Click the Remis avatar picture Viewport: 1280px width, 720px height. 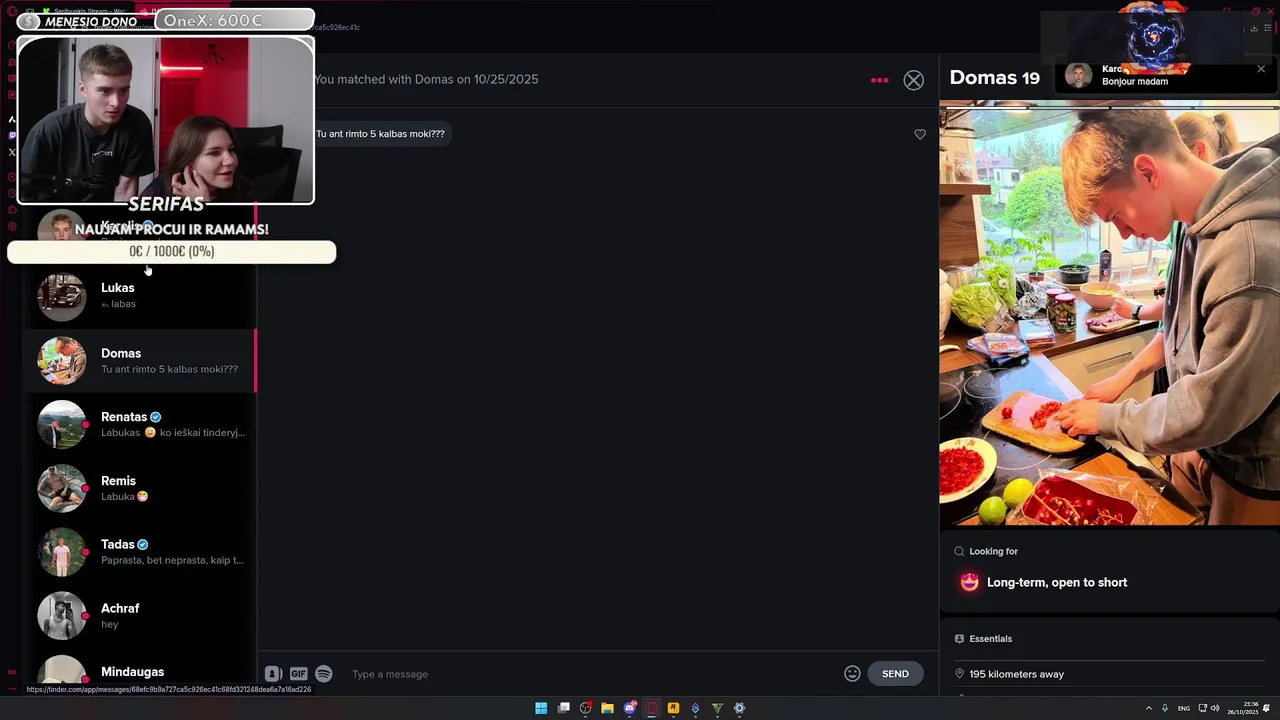pos(62,488)
